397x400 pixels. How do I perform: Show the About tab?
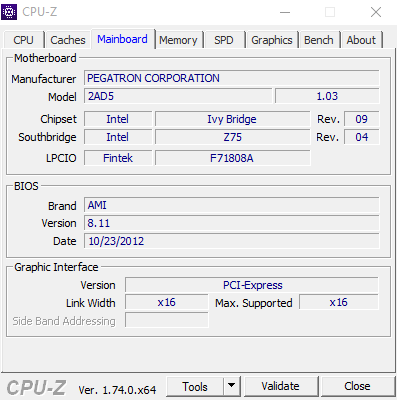pos(361,40)
